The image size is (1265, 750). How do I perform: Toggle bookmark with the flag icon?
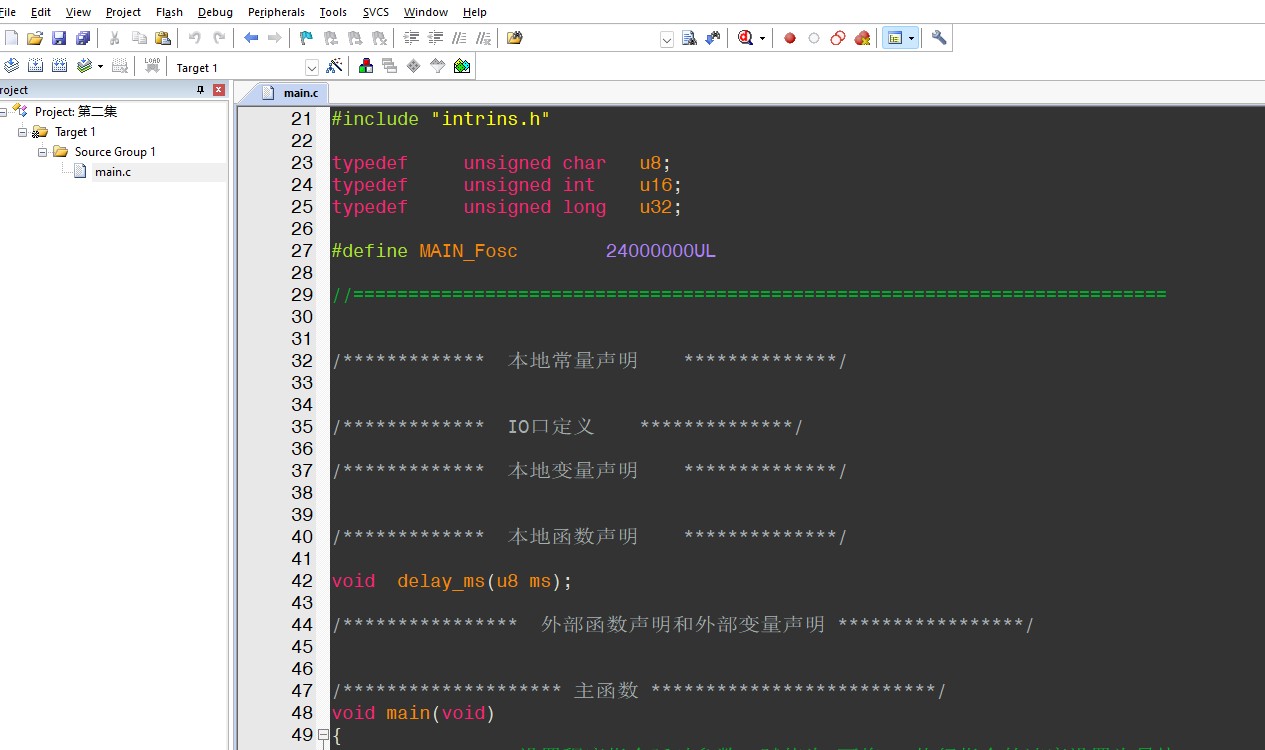(306, 38)
